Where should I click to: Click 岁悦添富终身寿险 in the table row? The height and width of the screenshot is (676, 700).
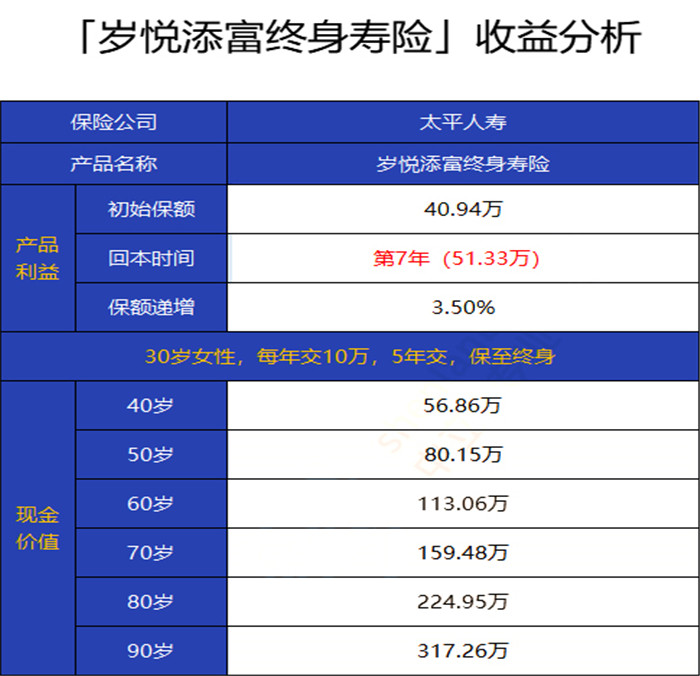coord(463,164)
